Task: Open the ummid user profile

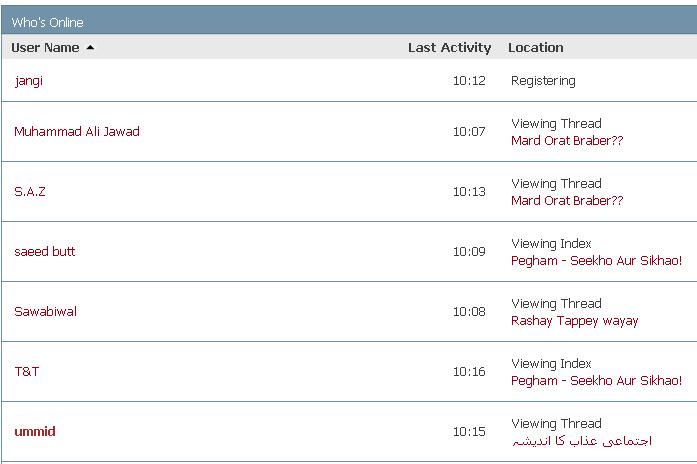Action: click(35, 431)
